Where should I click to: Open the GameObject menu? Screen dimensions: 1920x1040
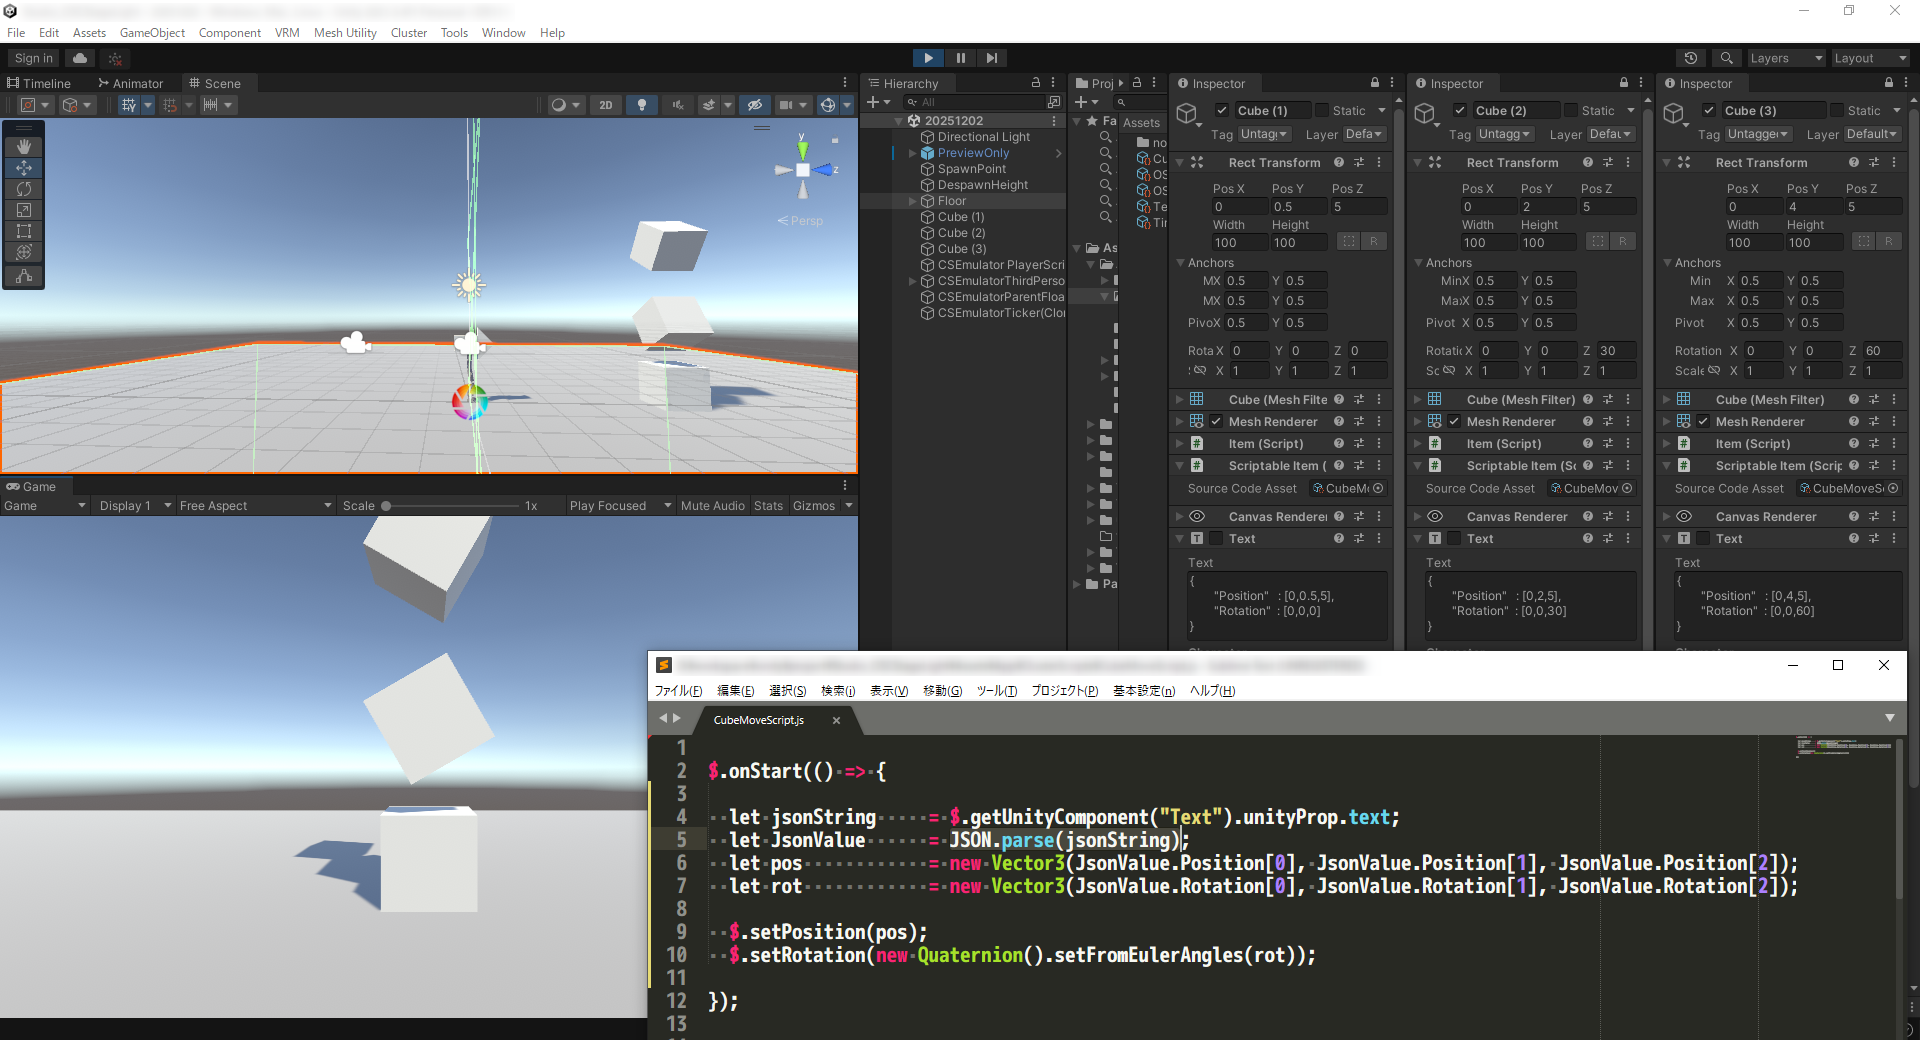(x=152, y=33)
